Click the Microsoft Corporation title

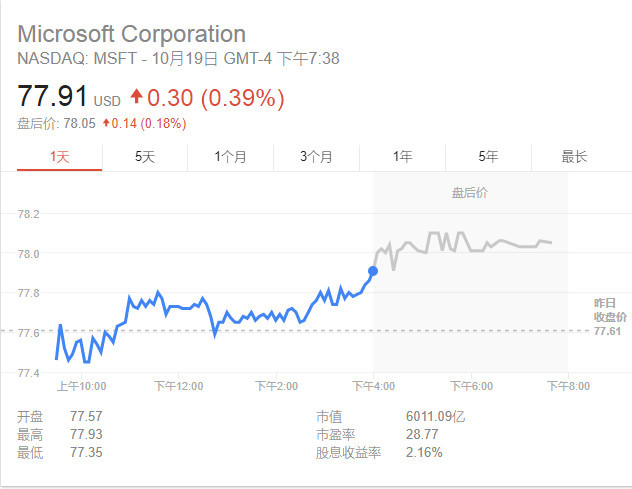pos(132,34)
